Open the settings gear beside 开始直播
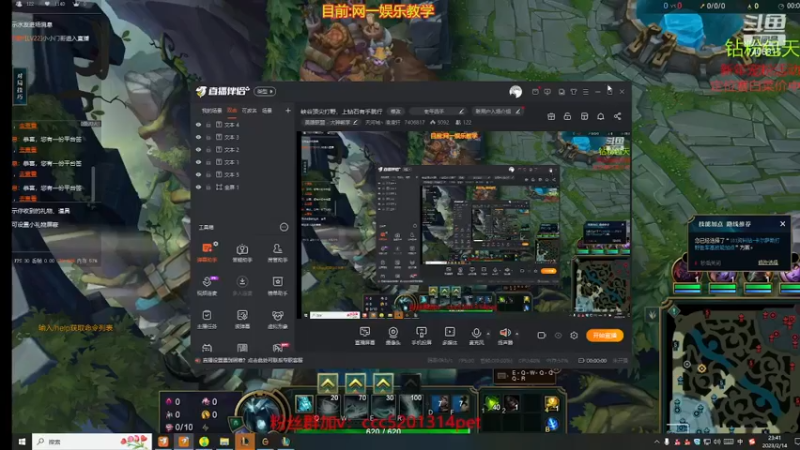The height and width of the screenshot is (450, 800). [x=574, y=335]
